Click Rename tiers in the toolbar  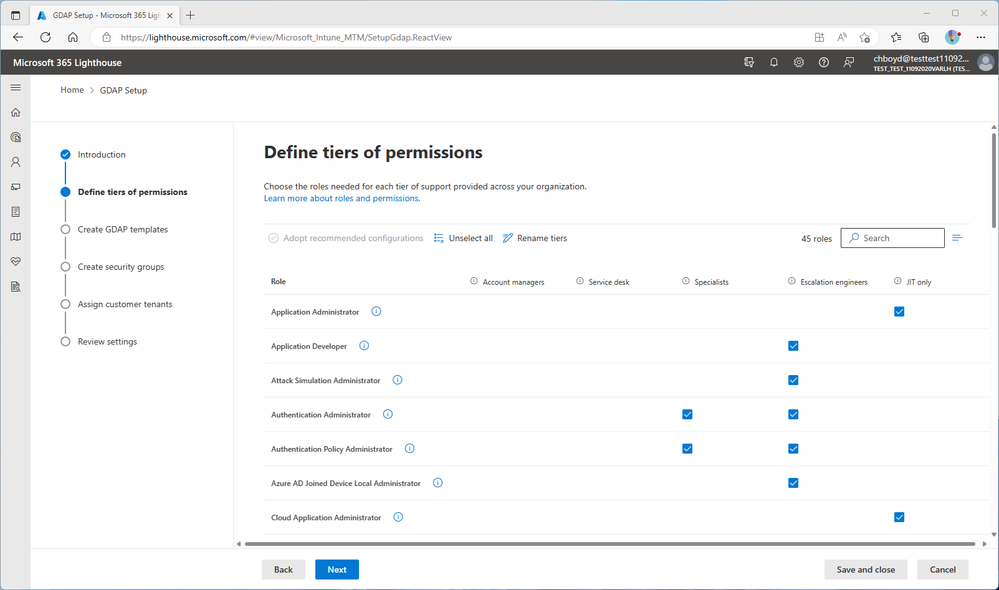535,238
